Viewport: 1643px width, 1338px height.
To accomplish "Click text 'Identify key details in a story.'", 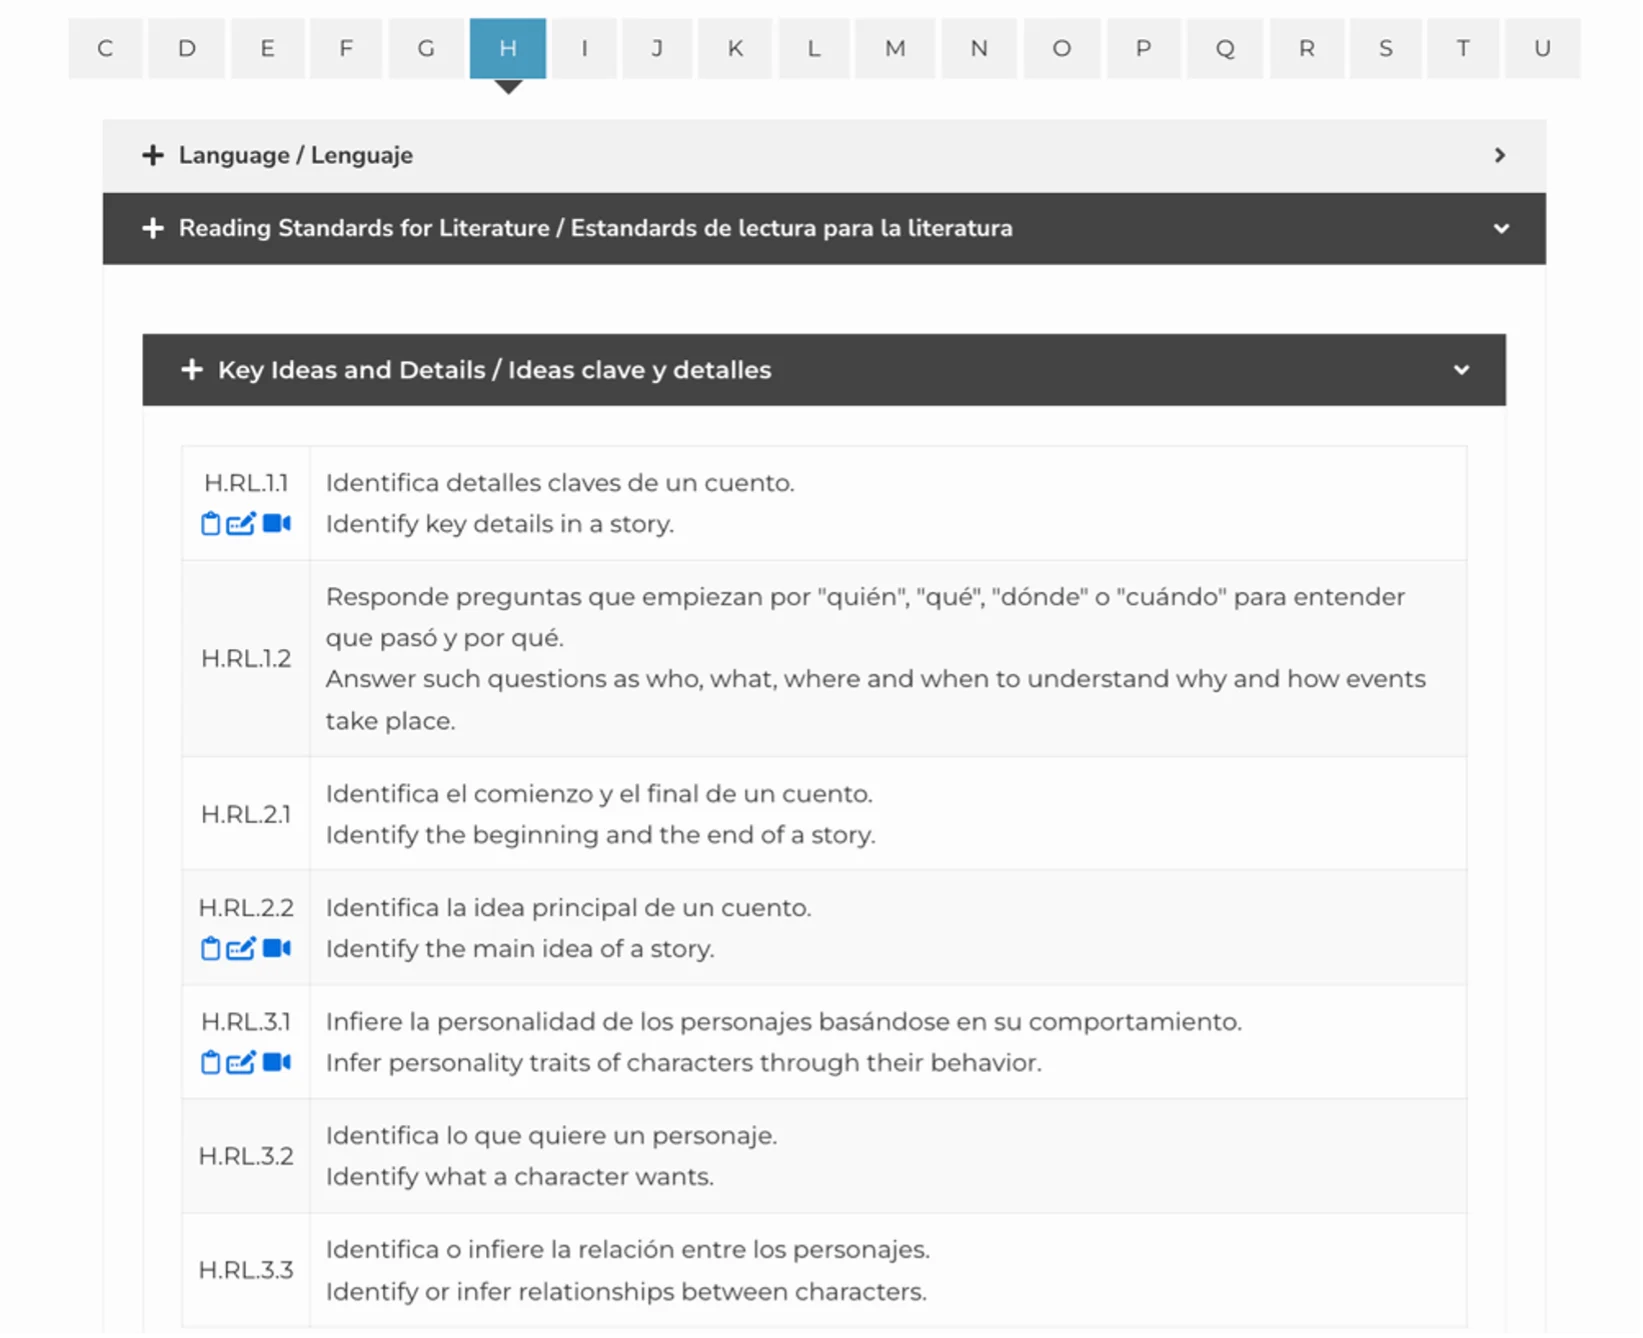I will (x=500, y=524).
